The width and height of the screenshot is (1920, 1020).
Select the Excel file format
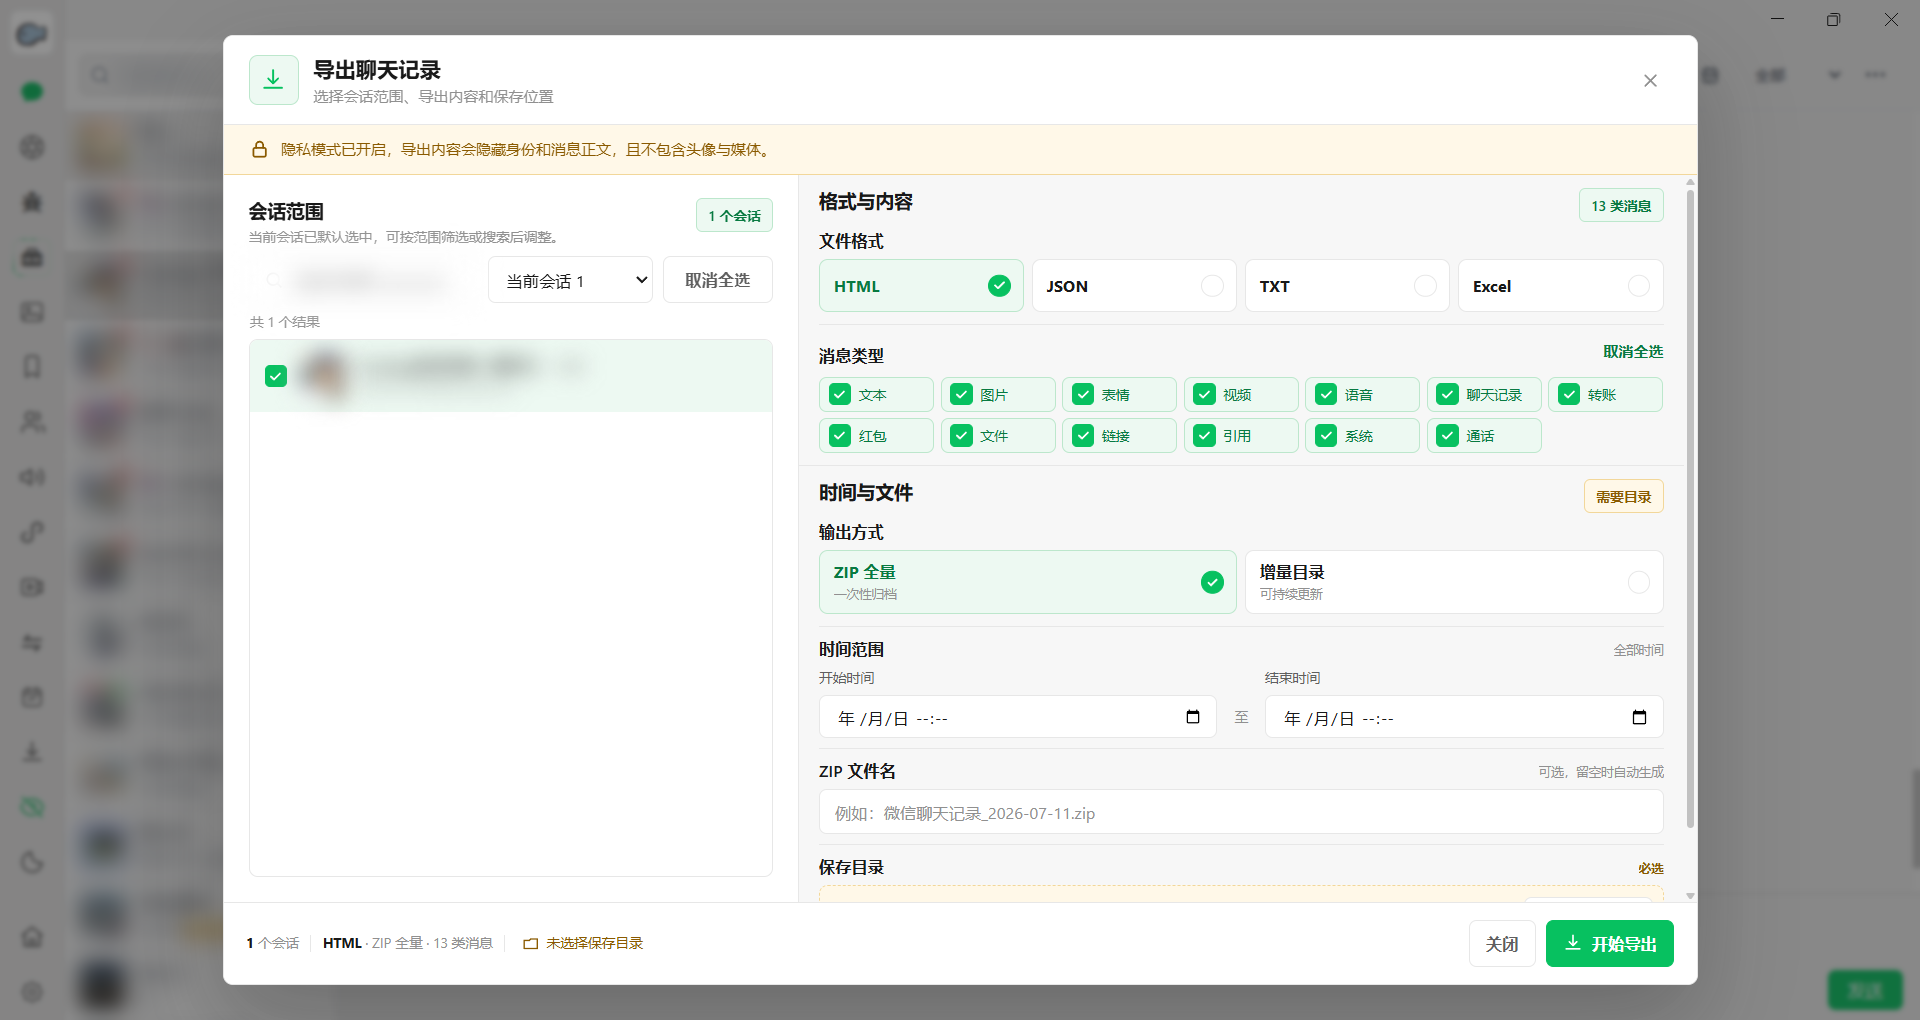tap(1560, 286)
